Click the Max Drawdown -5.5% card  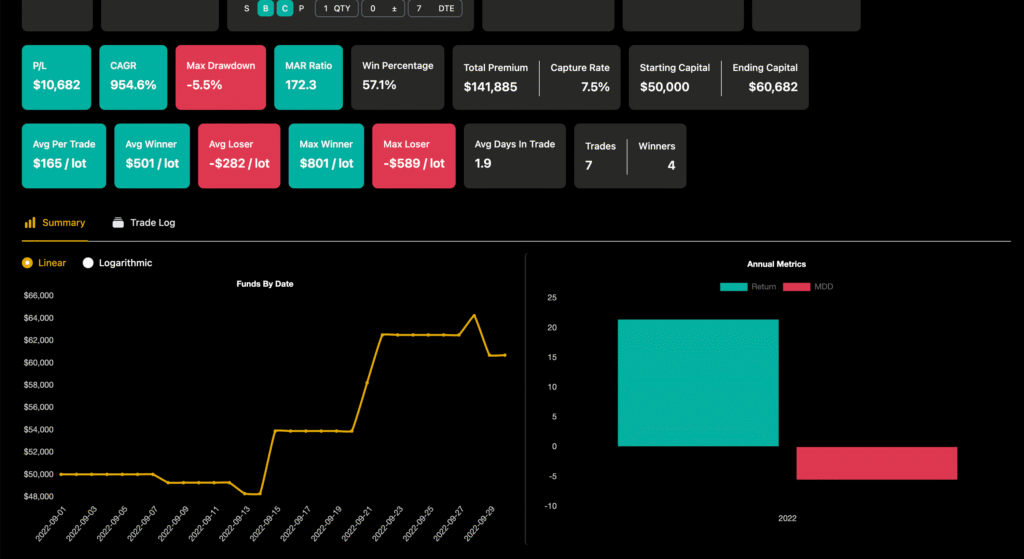[221, 77]
